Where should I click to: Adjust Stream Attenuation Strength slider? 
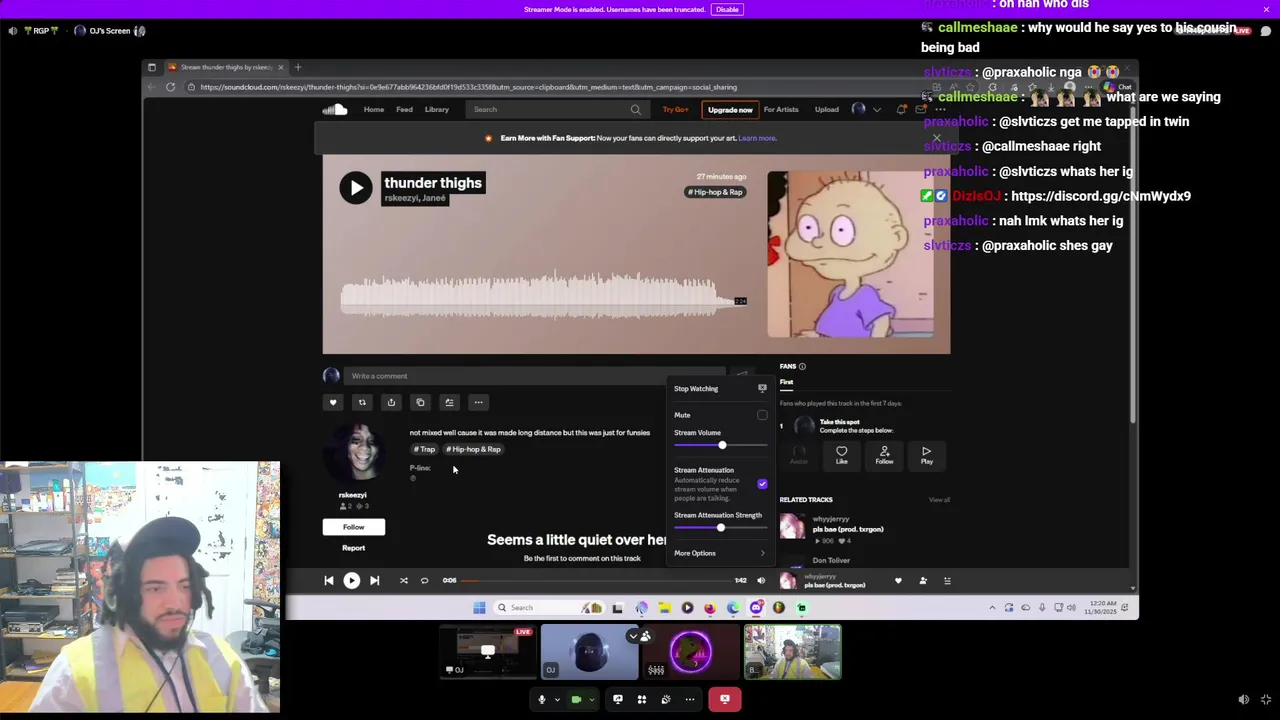(x=720, y=528)
